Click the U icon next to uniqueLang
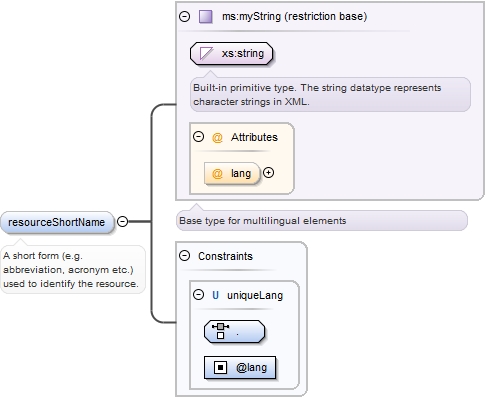502x398 pixels. click(x=215, y=295)
